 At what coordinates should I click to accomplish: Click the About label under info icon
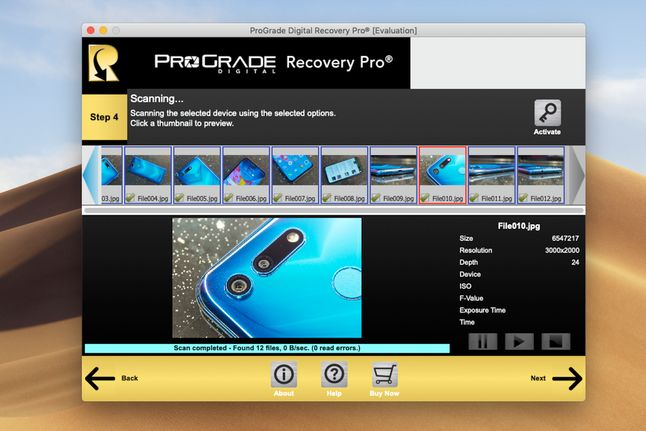click(x=284, y=394)
